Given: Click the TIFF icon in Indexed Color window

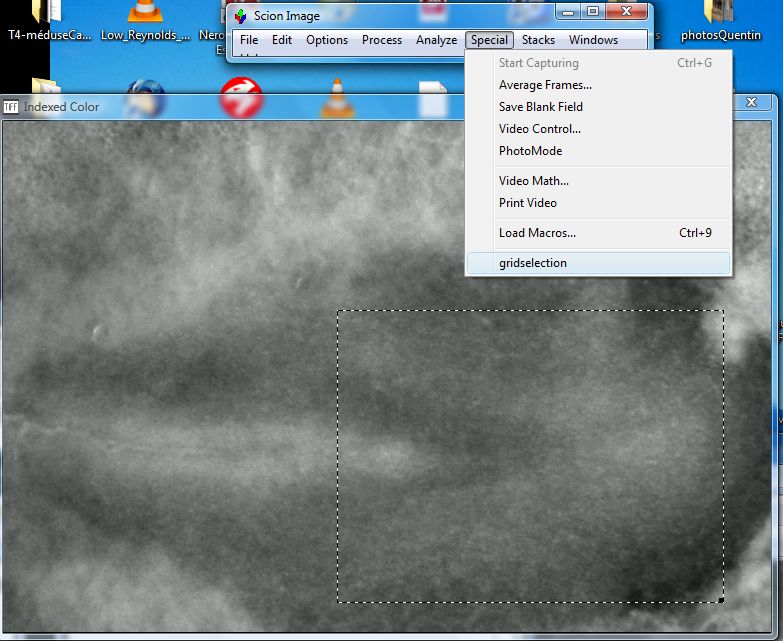Looking at the screenshot, I should pos(12,107).
